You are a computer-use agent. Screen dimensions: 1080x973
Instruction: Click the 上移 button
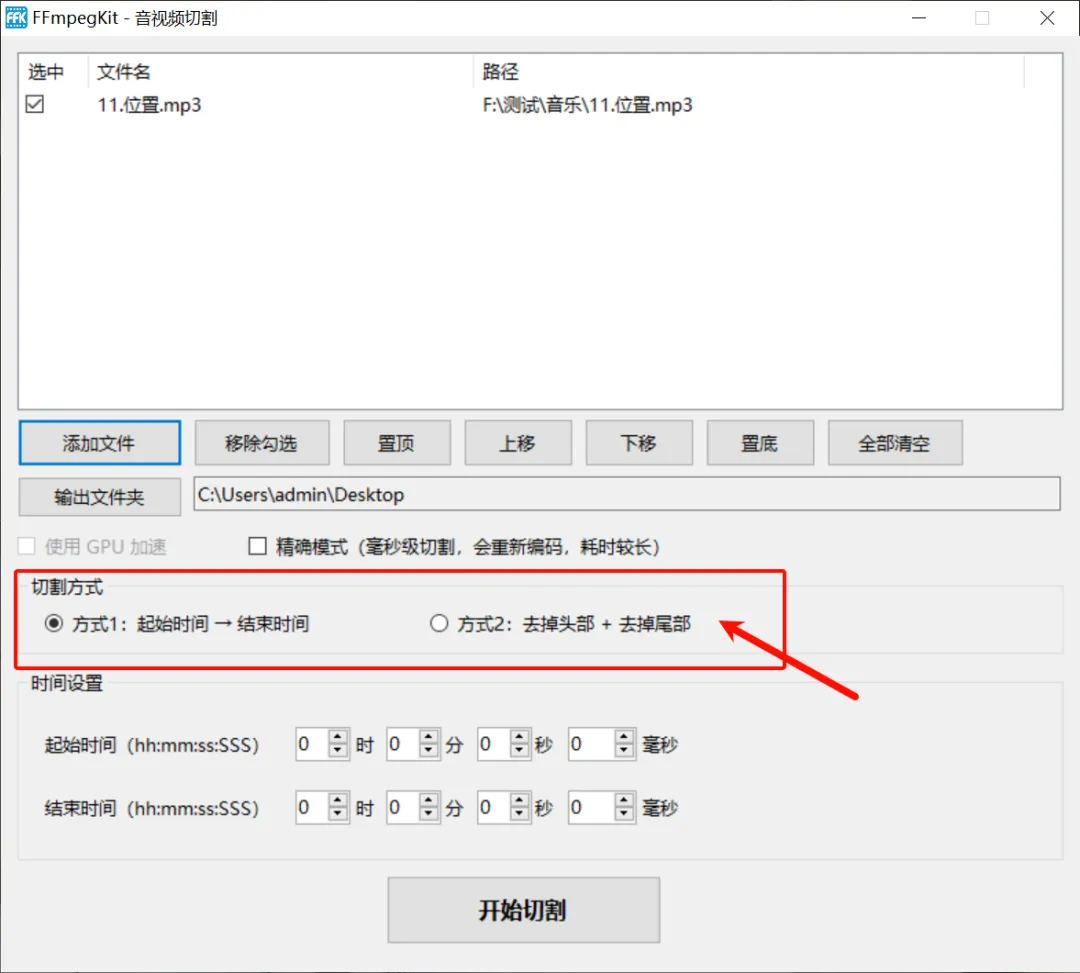click(x=518, y=443)
